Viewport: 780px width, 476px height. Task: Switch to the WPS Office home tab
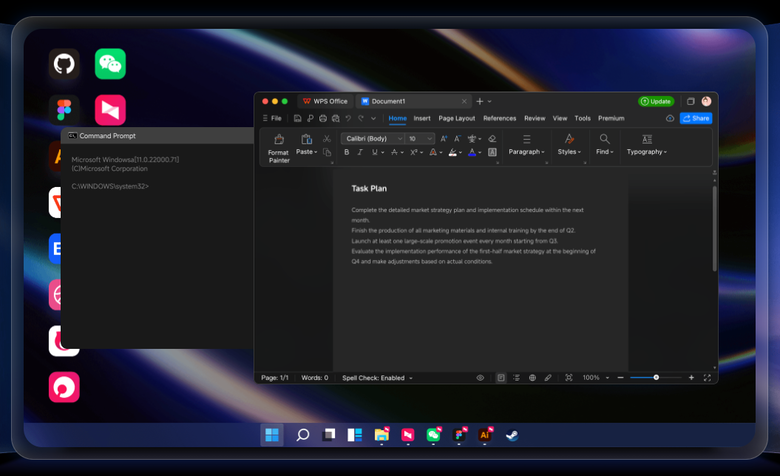[x=325, y=101]
